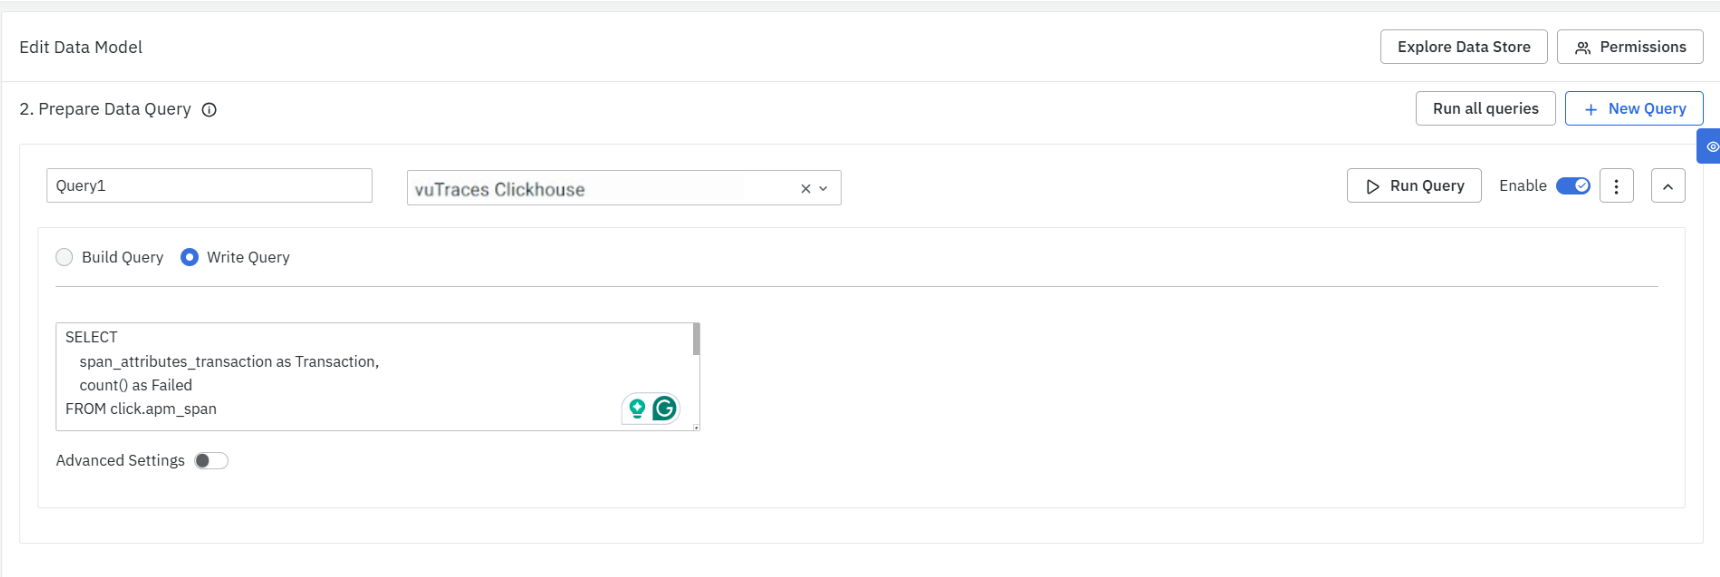Run Query1 with the Run Query button
The image size is (1720, 577).
pos(1414,186)
